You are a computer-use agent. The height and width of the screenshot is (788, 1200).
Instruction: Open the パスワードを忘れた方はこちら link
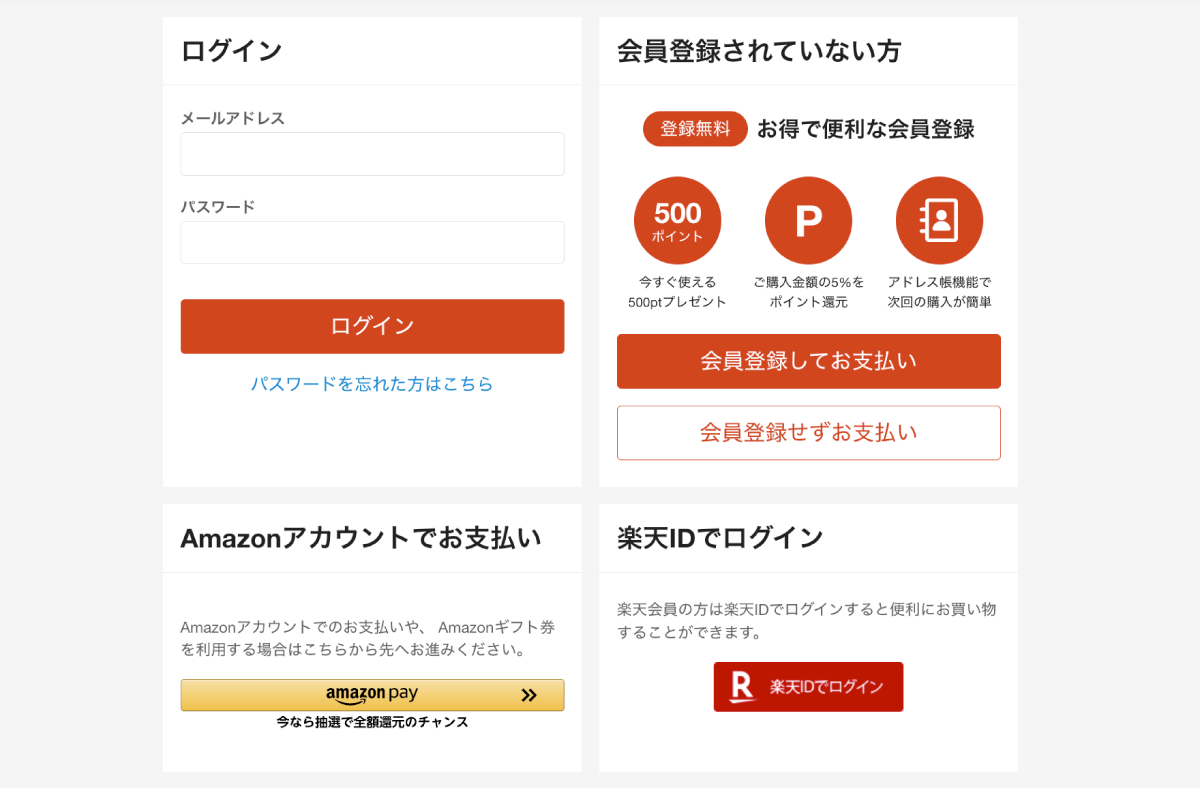click(372, 384)
